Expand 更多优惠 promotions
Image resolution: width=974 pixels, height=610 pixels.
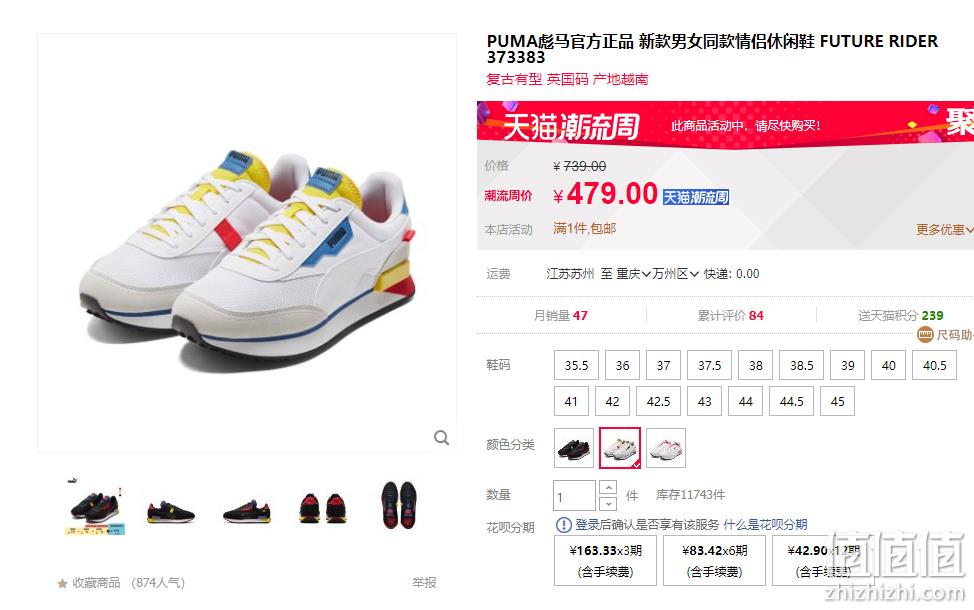tap(944, 230)
